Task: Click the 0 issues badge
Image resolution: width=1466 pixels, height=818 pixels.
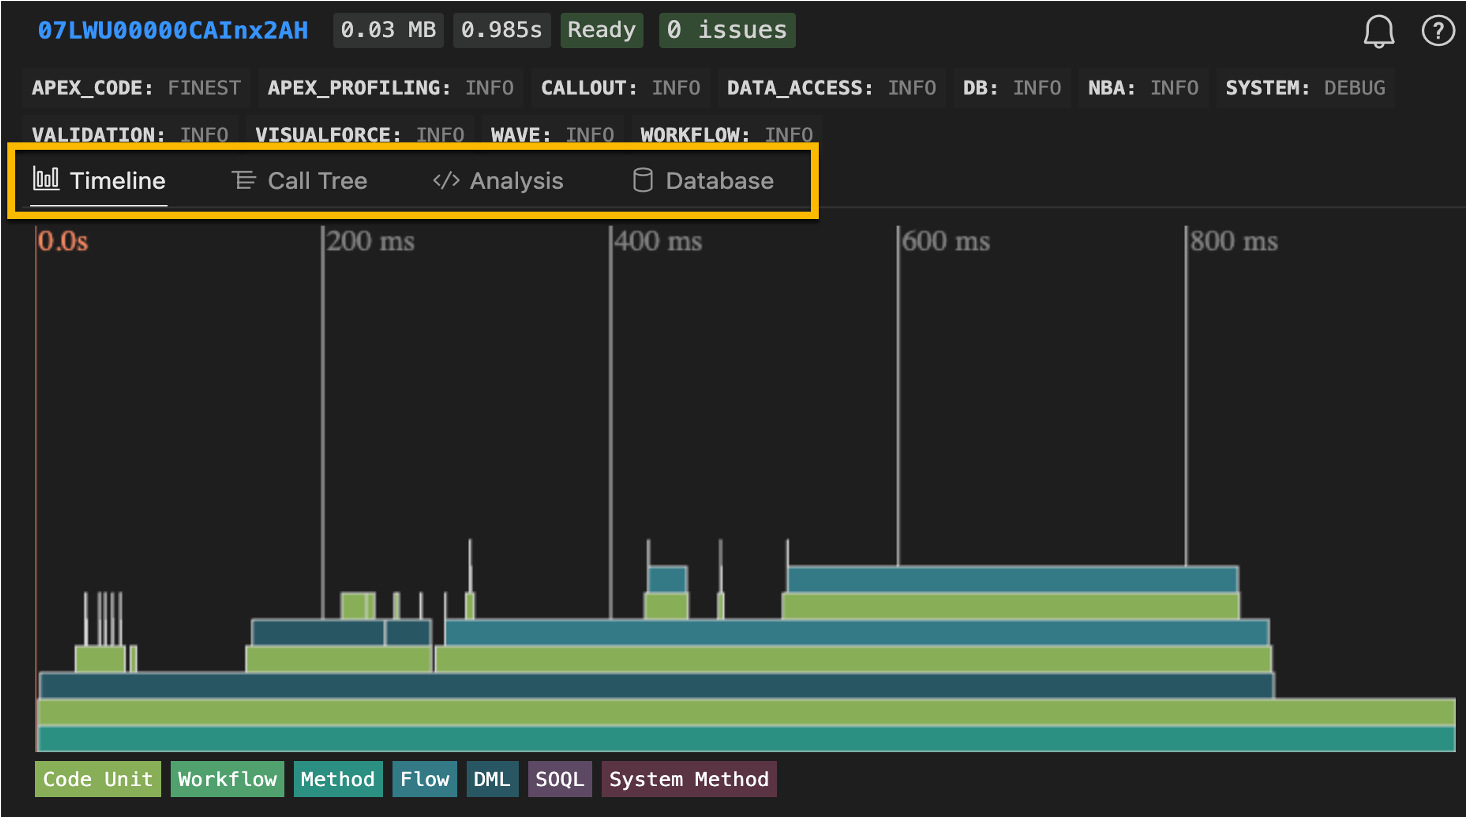Action: [x=727, y=30]
